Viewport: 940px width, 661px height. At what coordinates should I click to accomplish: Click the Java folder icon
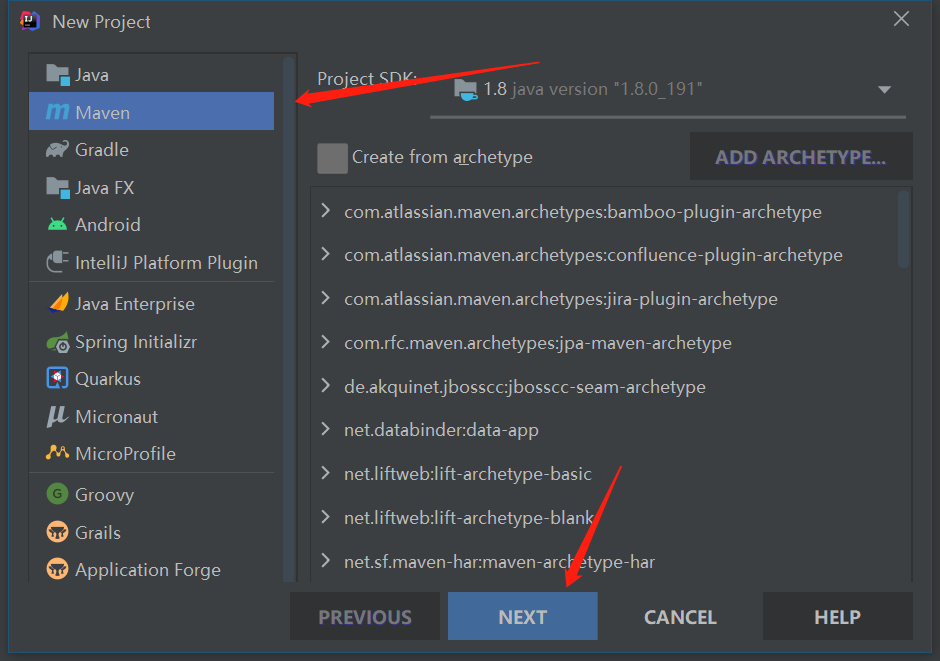(x=58, y=75)
